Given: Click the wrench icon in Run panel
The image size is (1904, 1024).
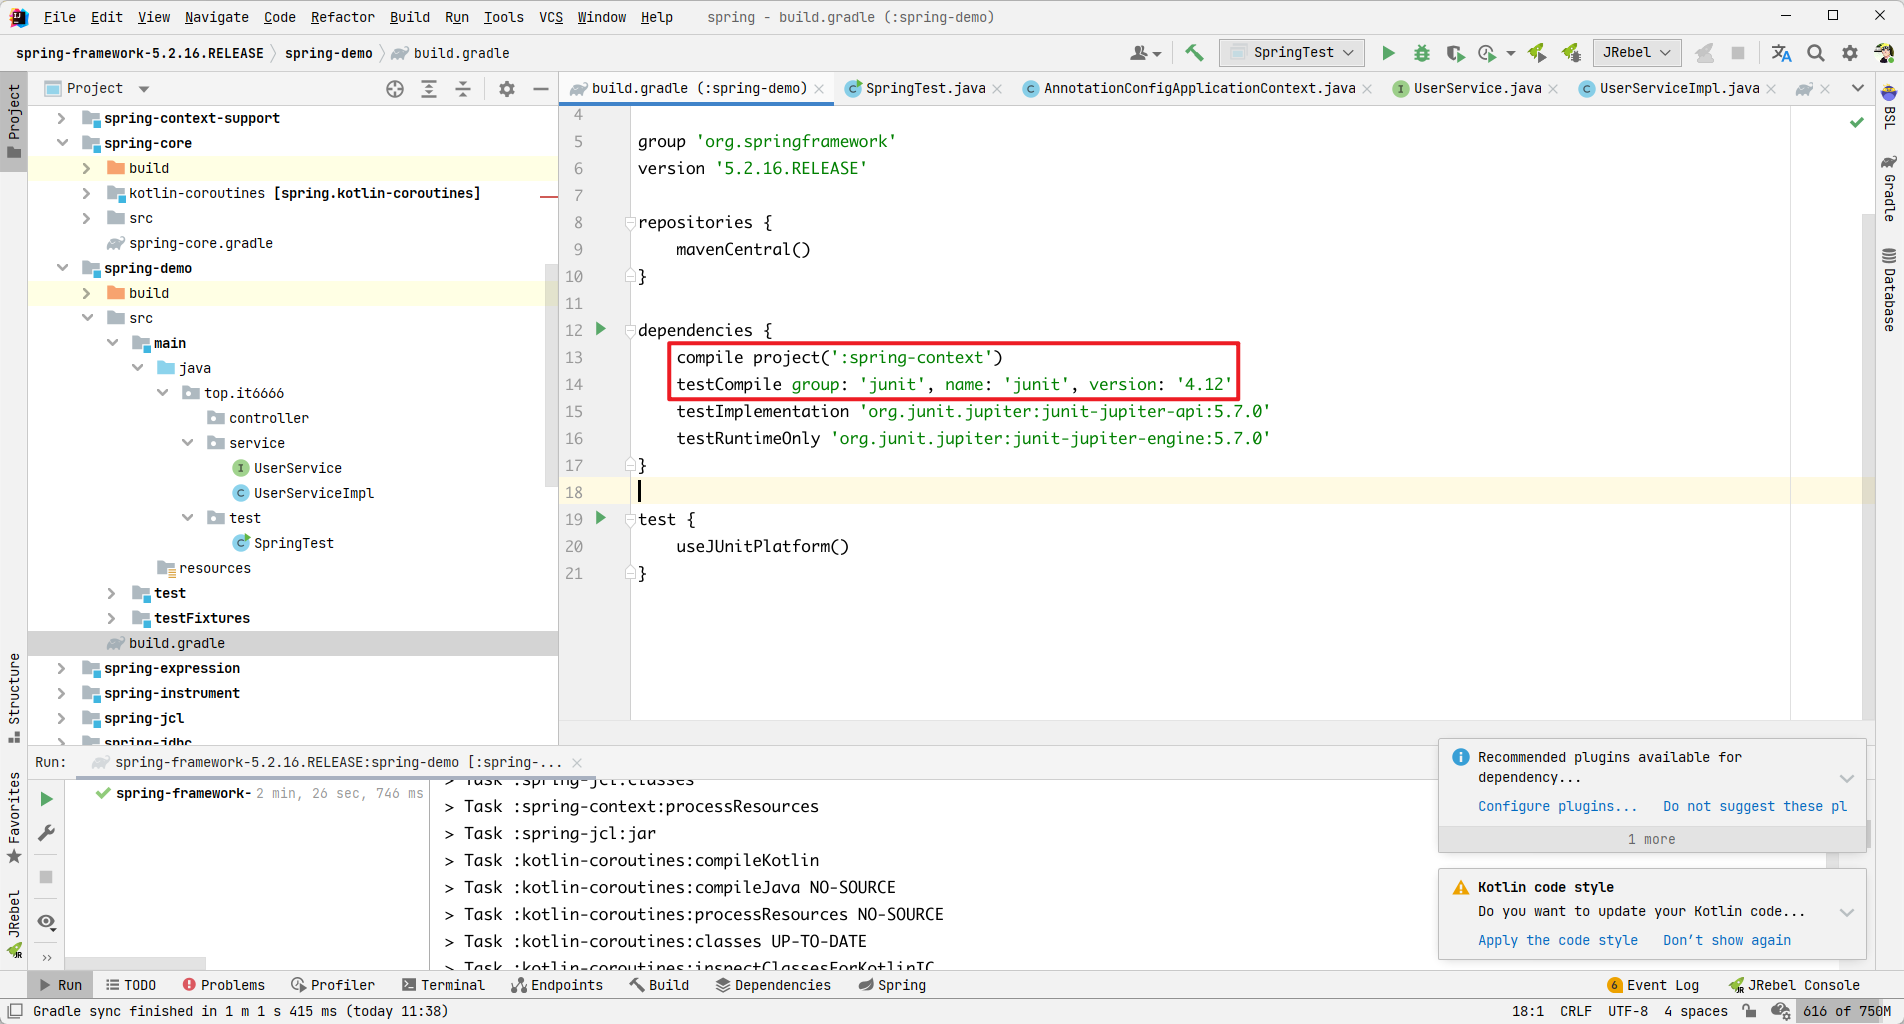Looking at the screenshot, I should click(x=46, y=833).
